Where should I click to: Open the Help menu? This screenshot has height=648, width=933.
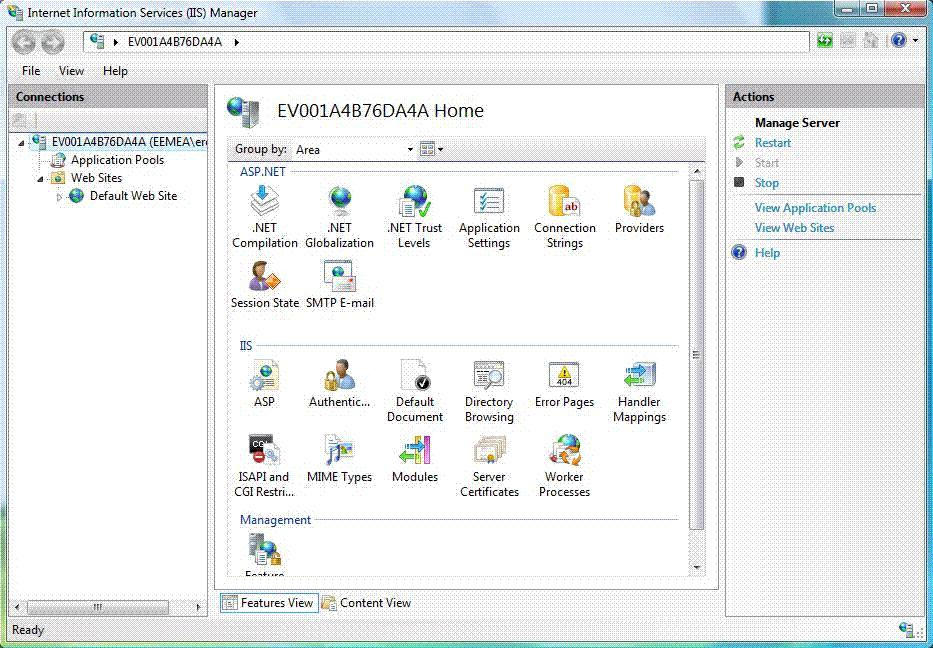pos(115,71)
